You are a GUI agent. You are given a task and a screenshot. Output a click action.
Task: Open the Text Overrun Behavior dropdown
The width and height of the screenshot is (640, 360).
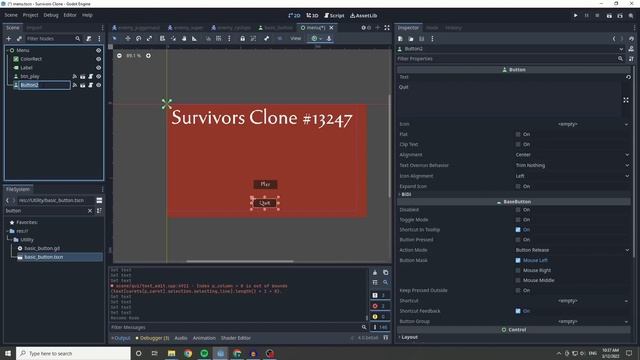point(572,165)
